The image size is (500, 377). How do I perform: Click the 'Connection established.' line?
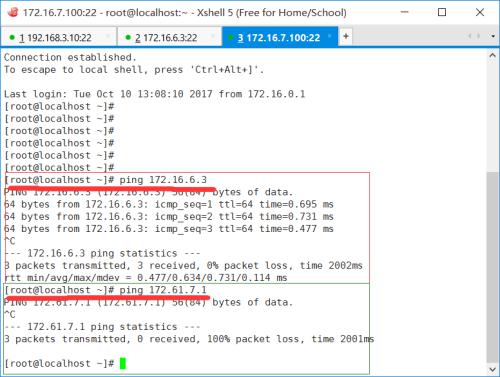[70, 57]
